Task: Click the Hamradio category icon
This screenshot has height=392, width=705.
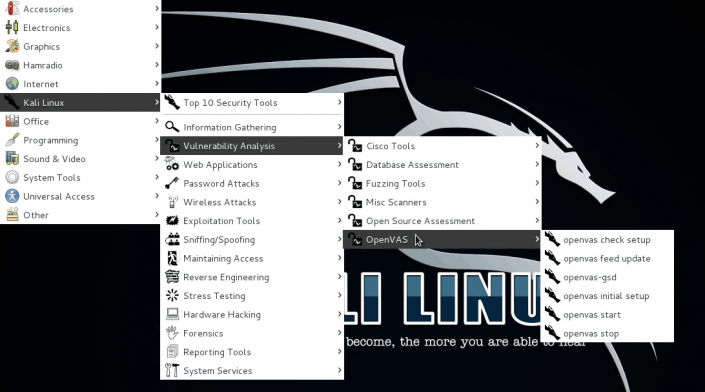Action: click(x=12, y=65)
